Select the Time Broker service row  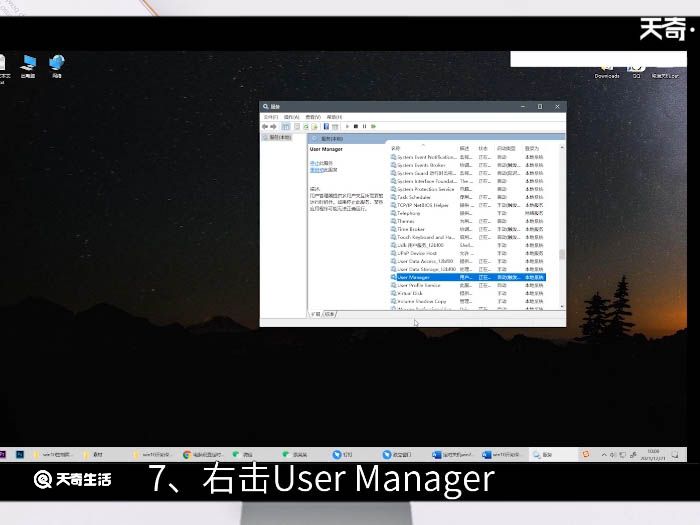tap(467, 229)
